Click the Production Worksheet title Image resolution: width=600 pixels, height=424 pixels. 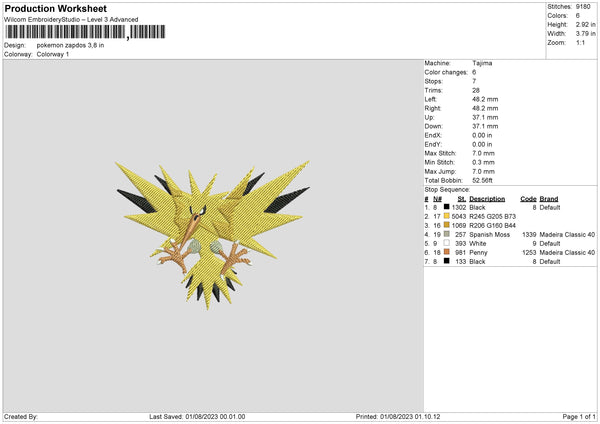55,9
